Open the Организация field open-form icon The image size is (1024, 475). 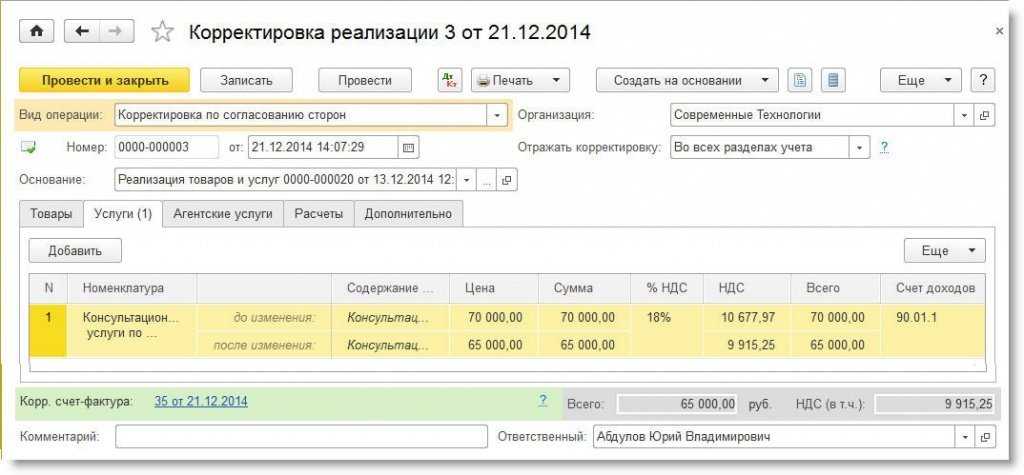(x=984, y=115)
